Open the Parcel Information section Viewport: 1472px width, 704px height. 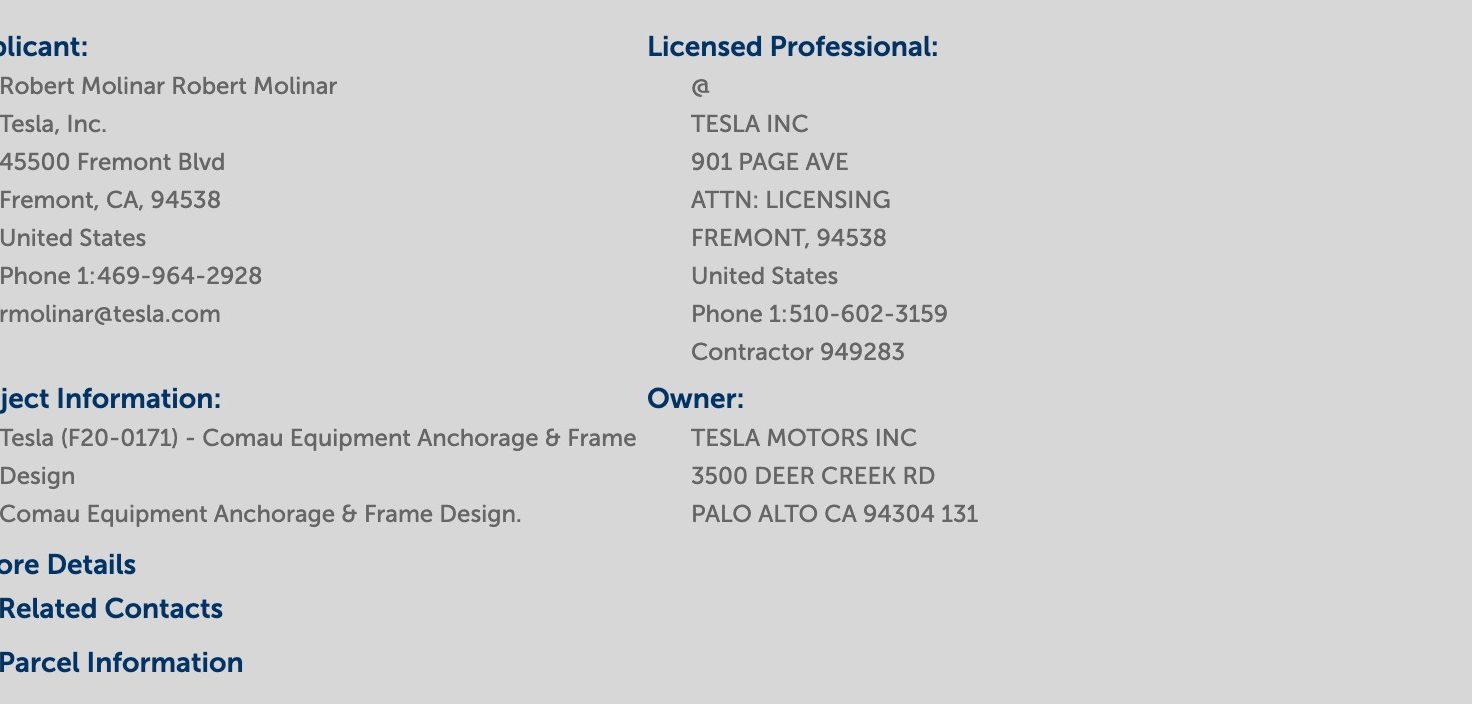coord(121,663)
